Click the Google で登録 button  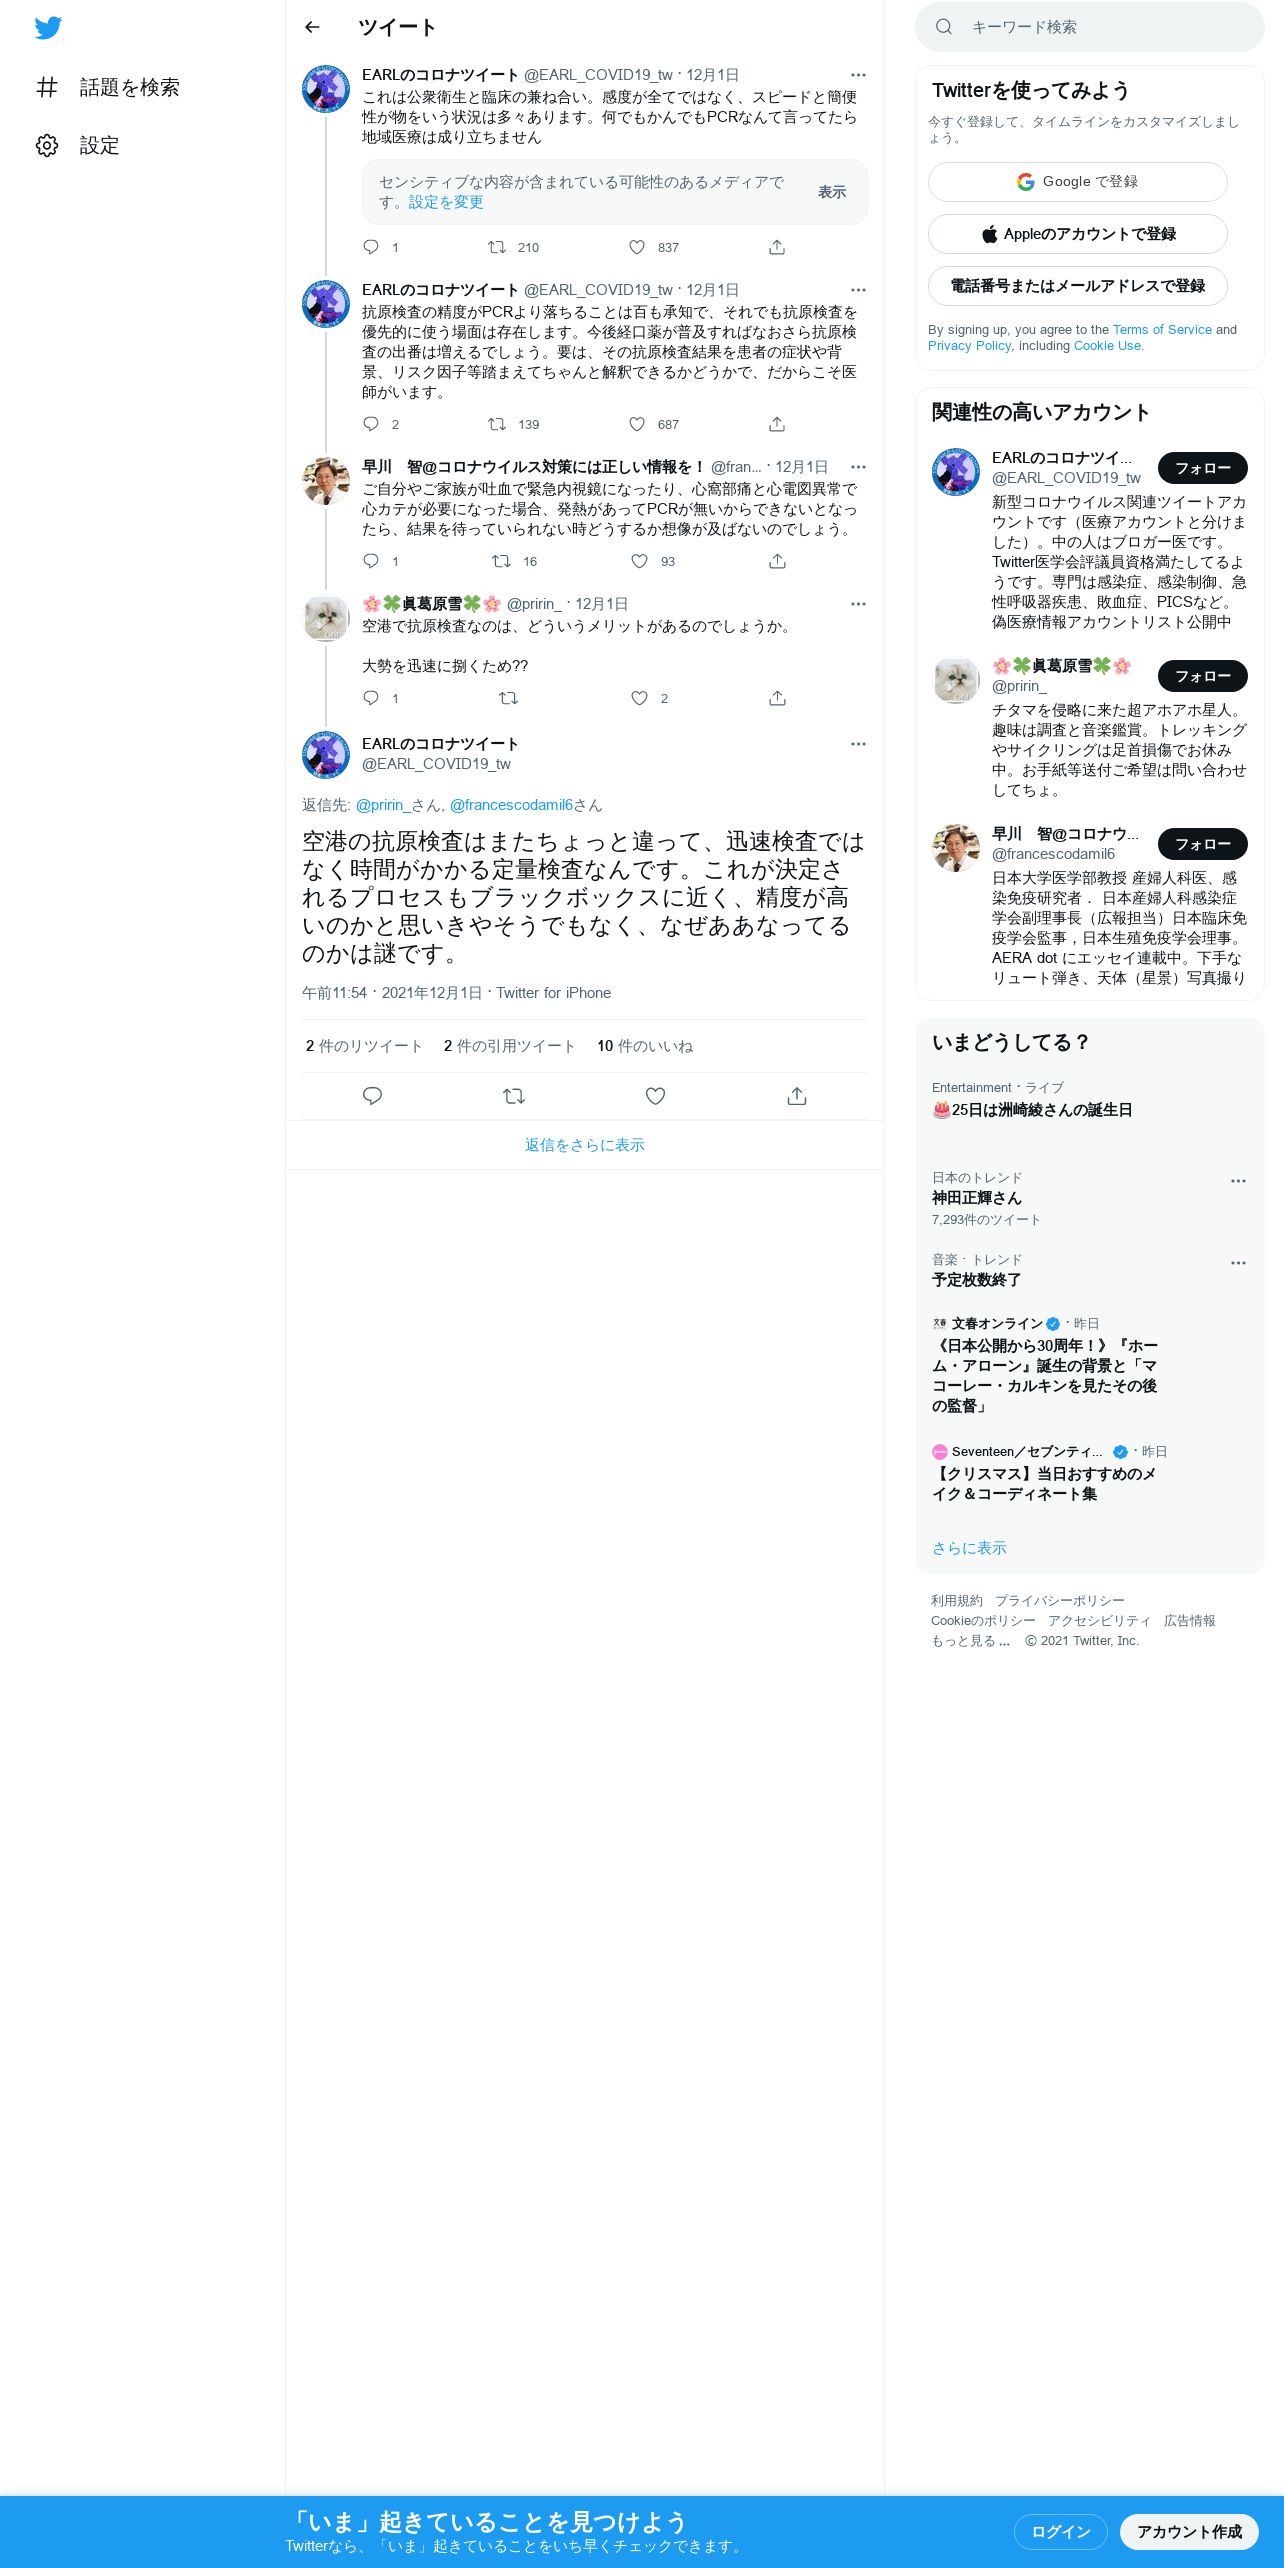pos(1077,182)
